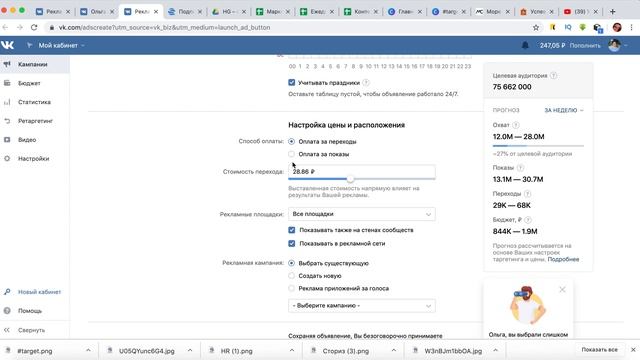The image size is (640, 360).
Task: Click help icon next to Переходы
Action: point(527,194)
